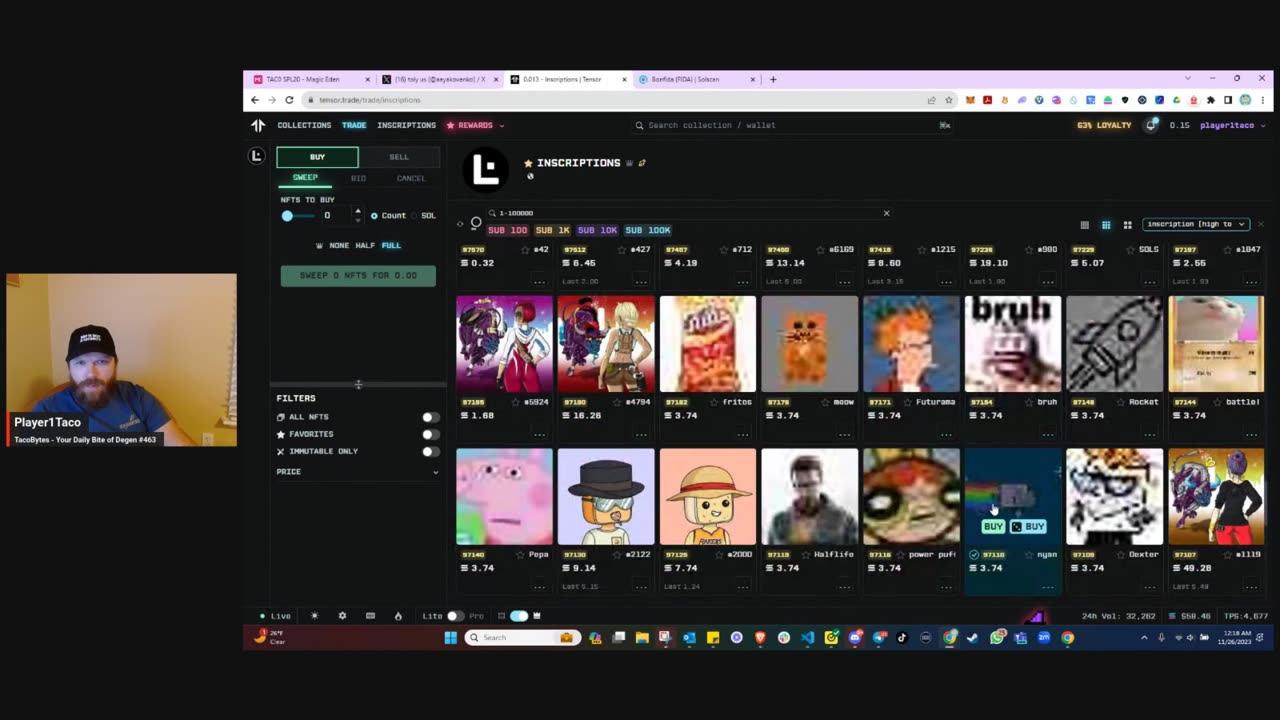Viewport: 1280px width, 720px height.
Task: Open Steam from the taskbar
Action: [x=972, y=638]
